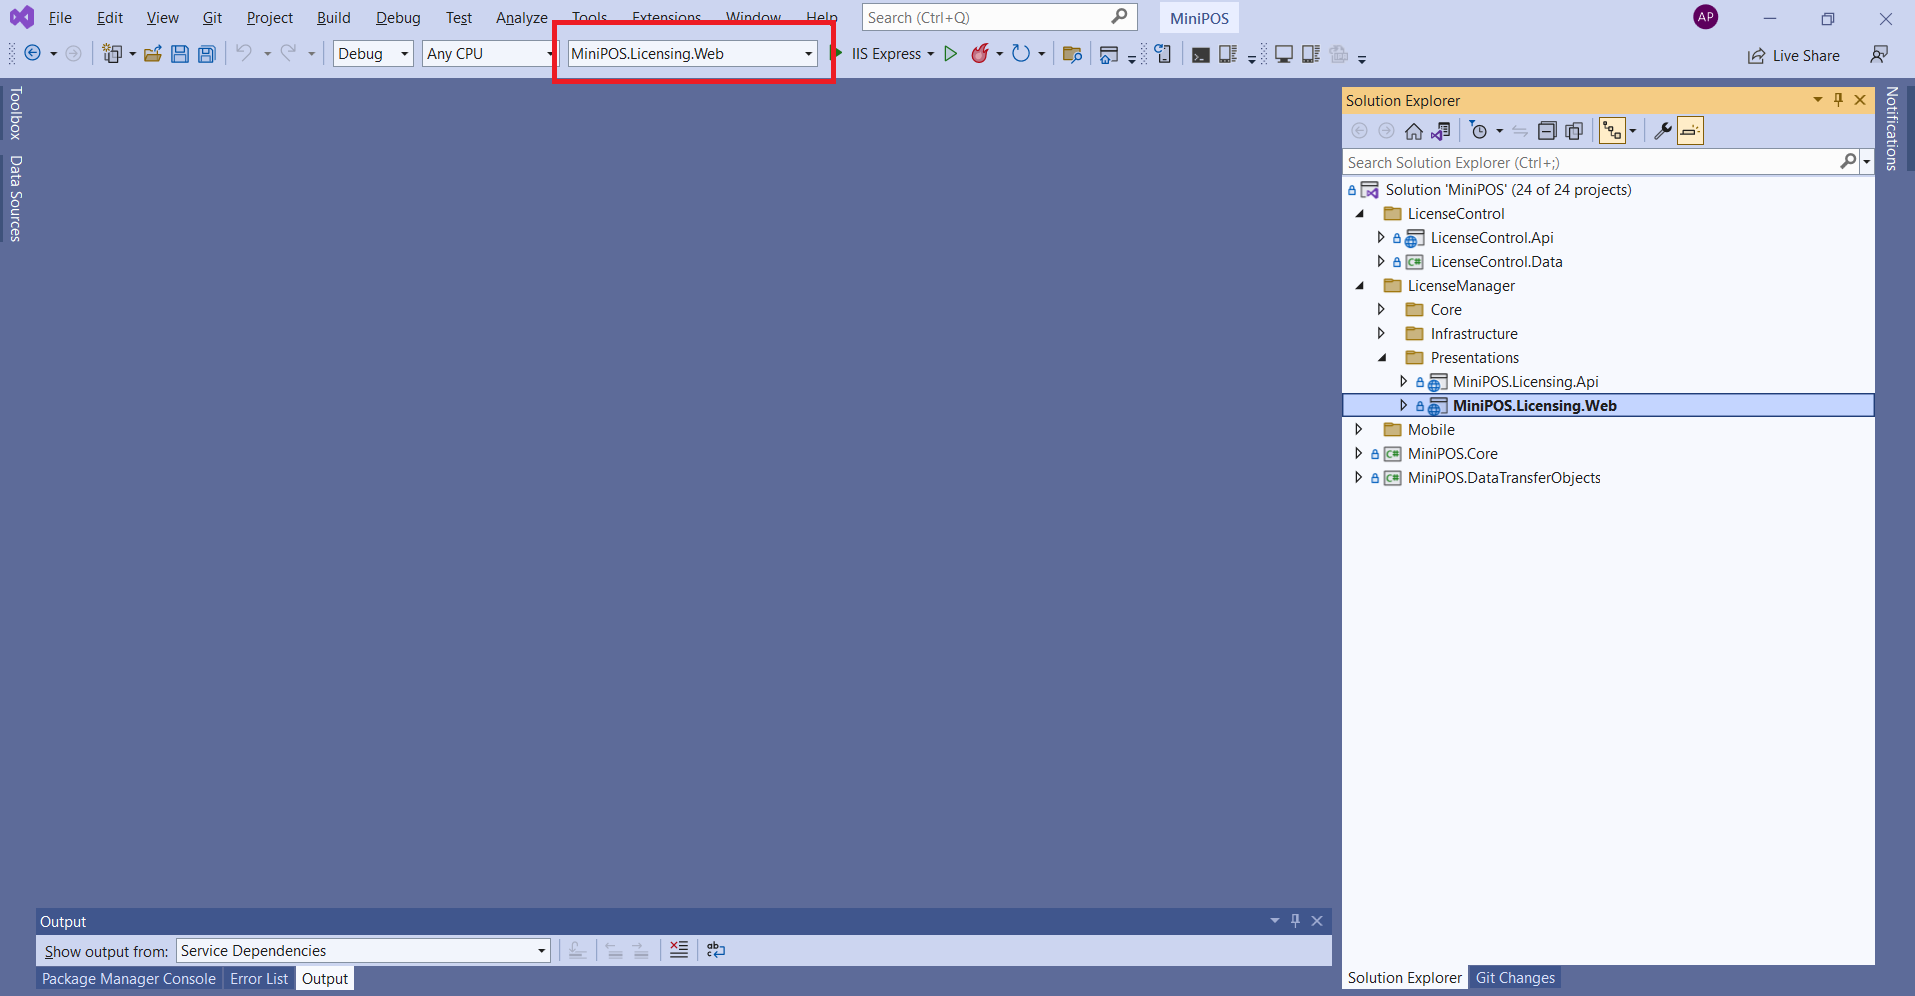Open the File menu

coord(60,18)
